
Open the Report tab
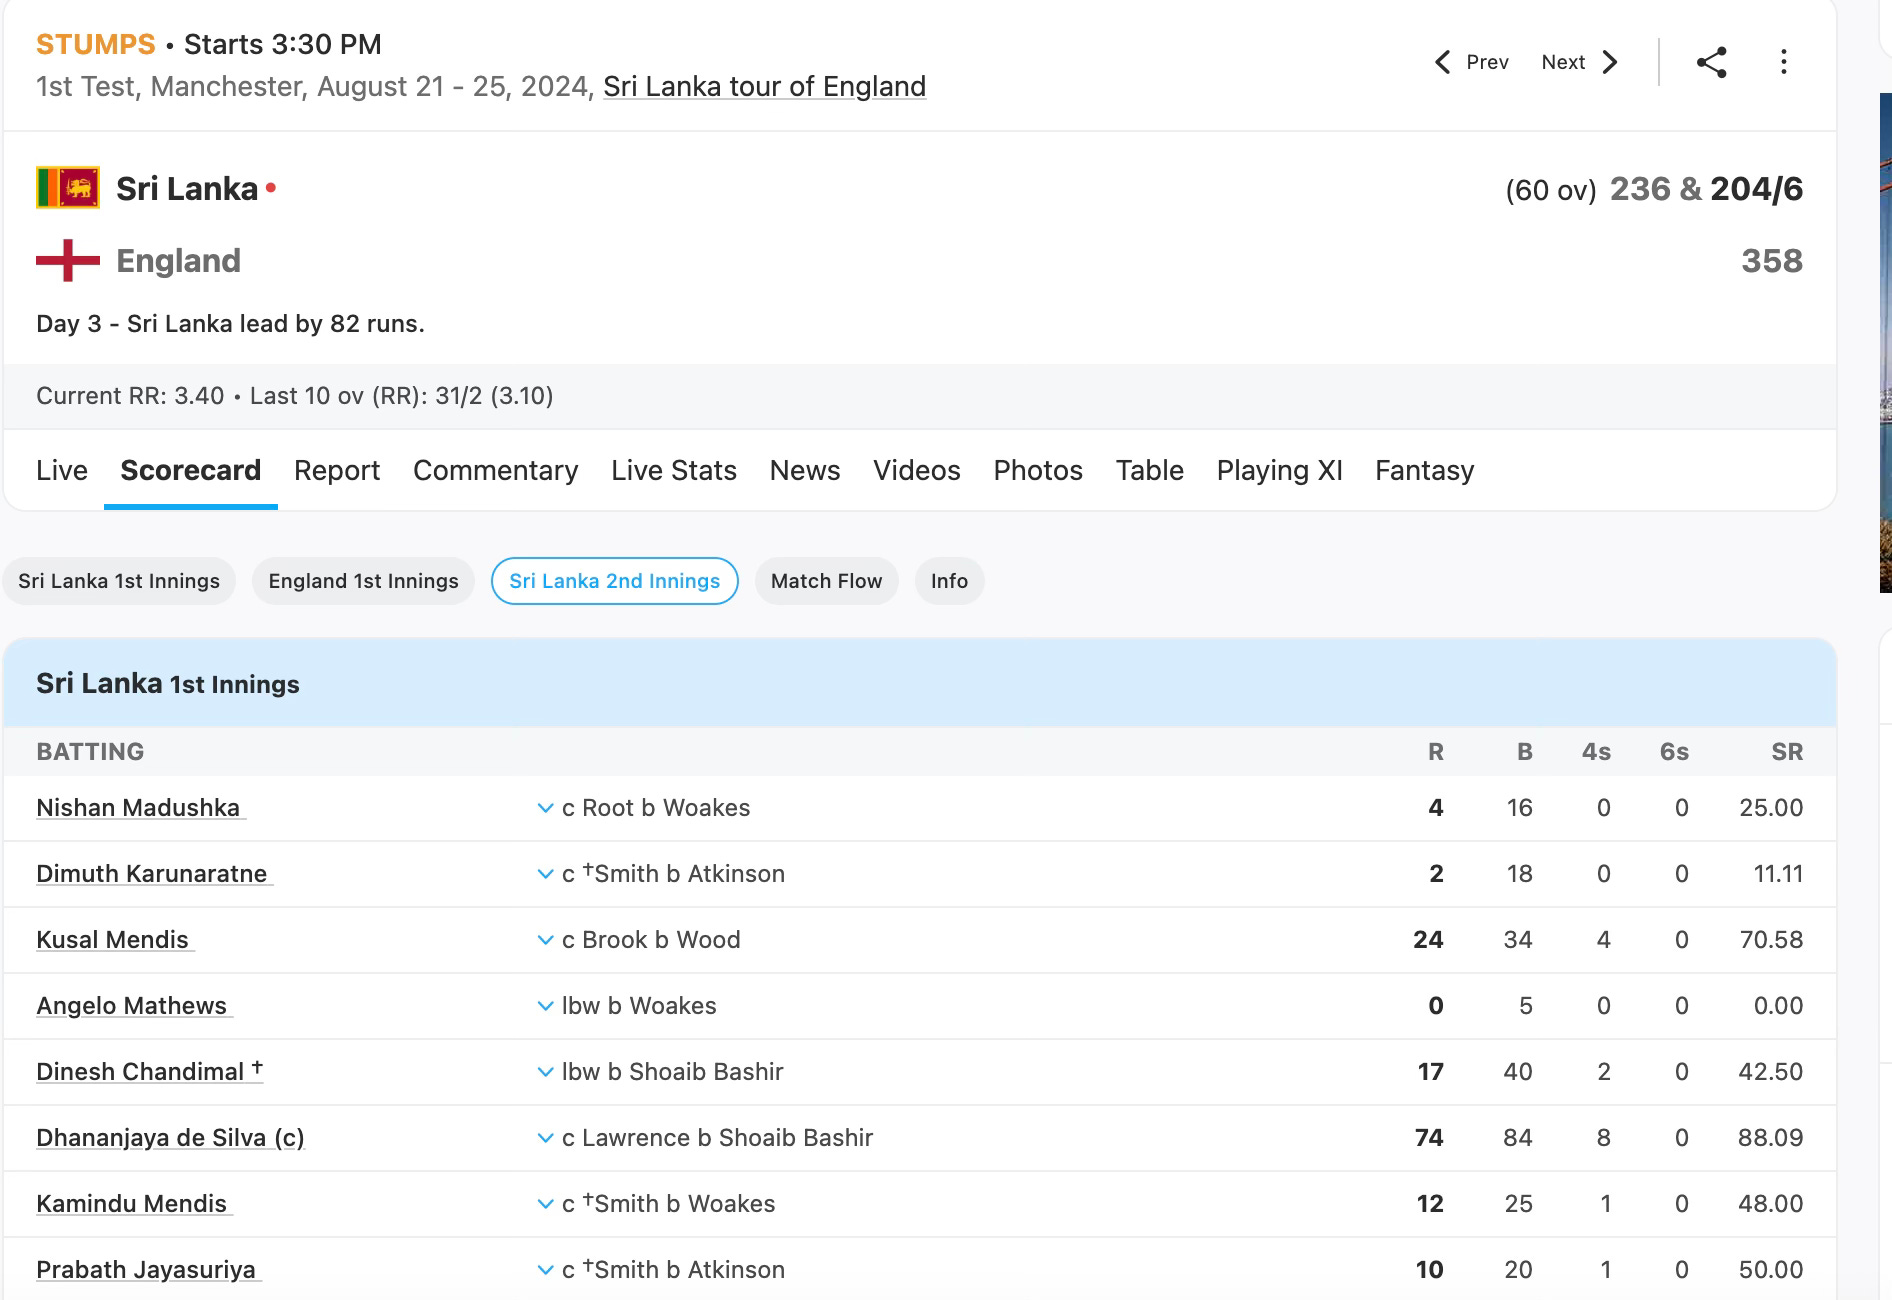point(337,470)
